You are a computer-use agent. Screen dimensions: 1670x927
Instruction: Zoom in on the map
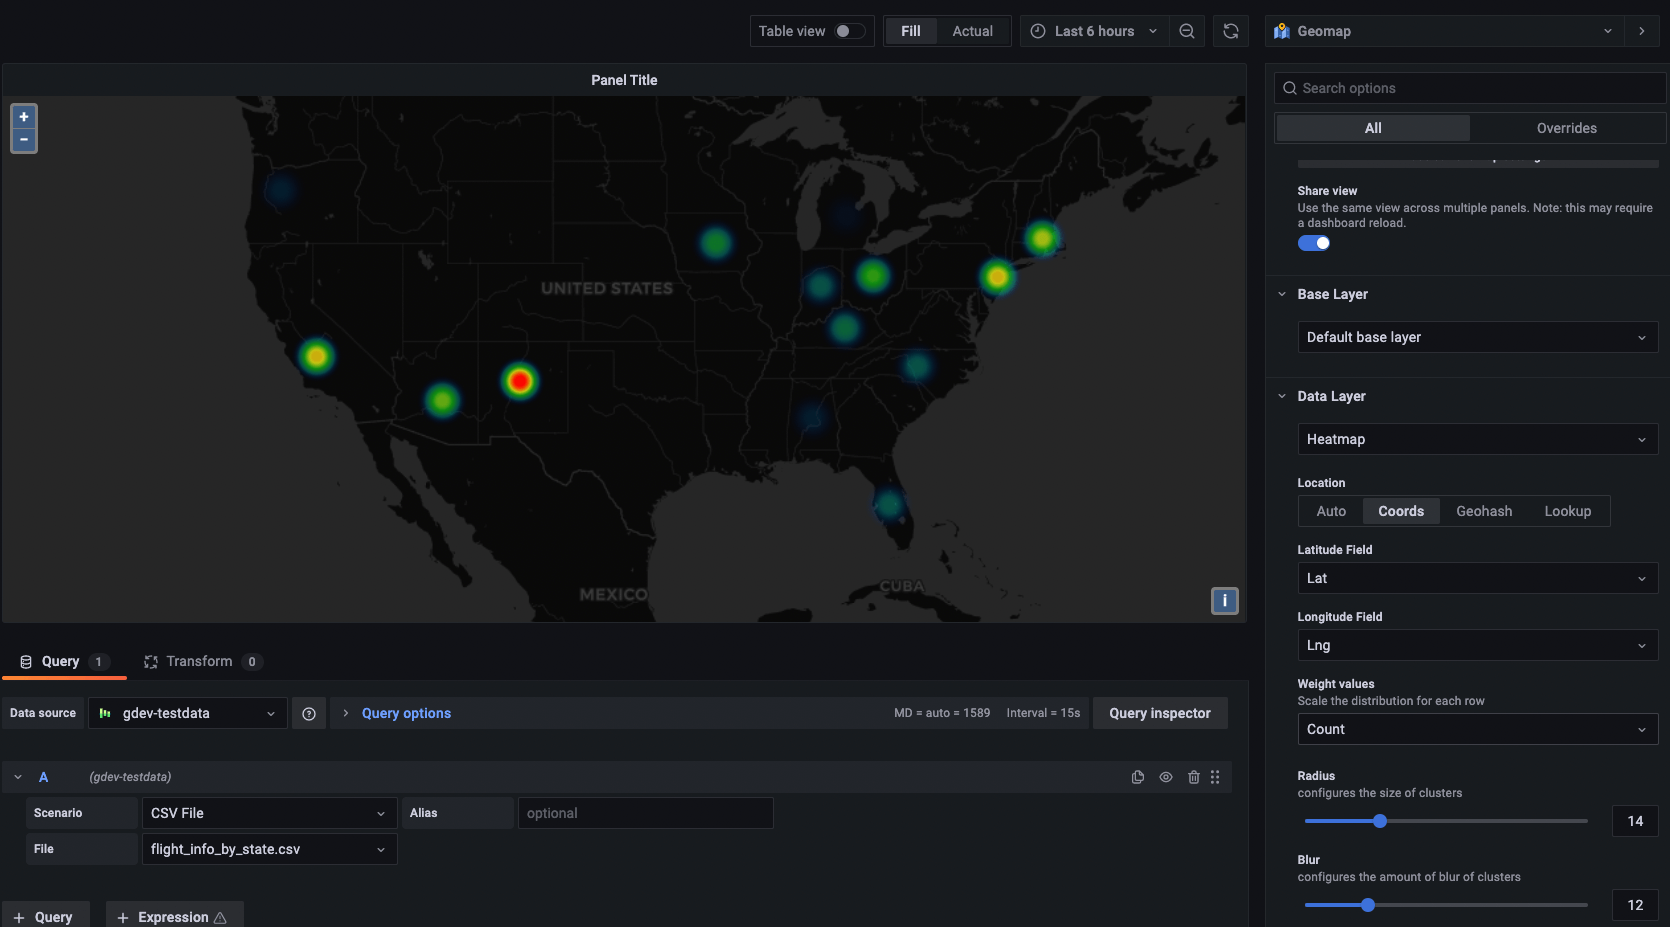pyautogui.click(x=24, y=117)
